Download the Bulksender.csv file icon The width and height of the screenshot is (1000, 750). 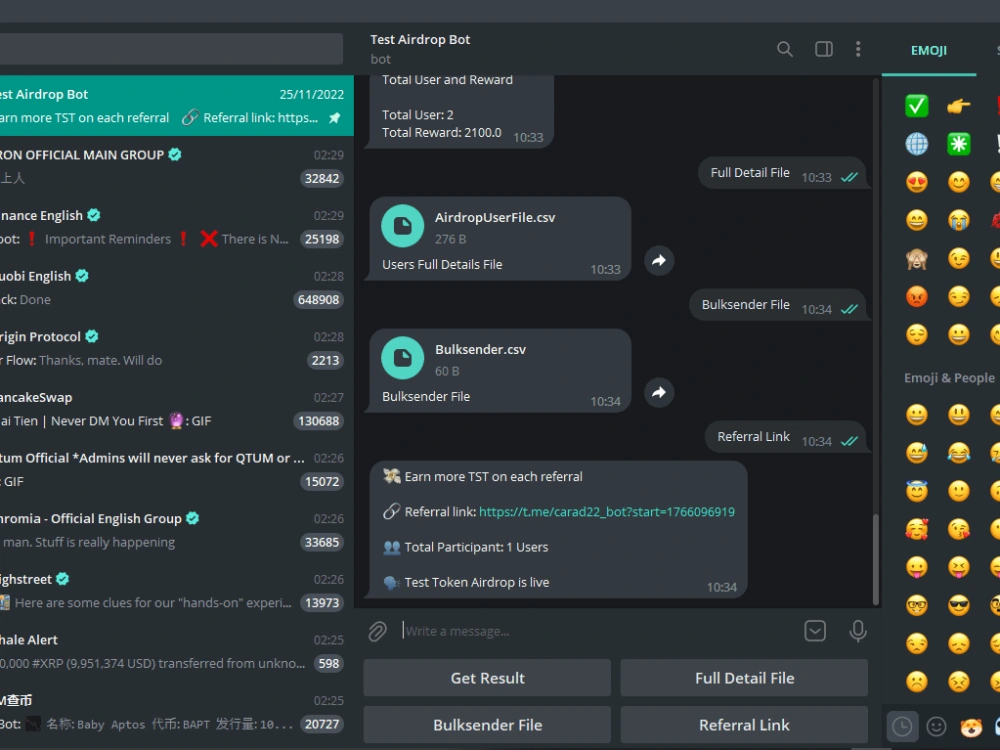tap(402, 358)
